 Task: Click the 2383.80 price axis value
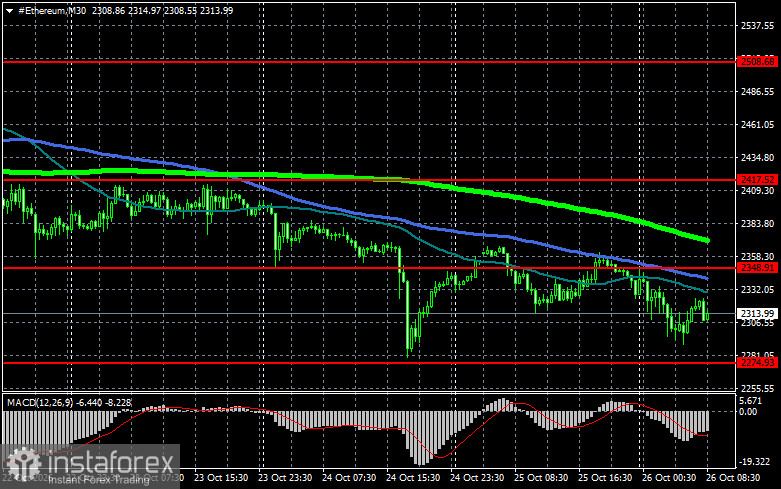tap(758, 224)
